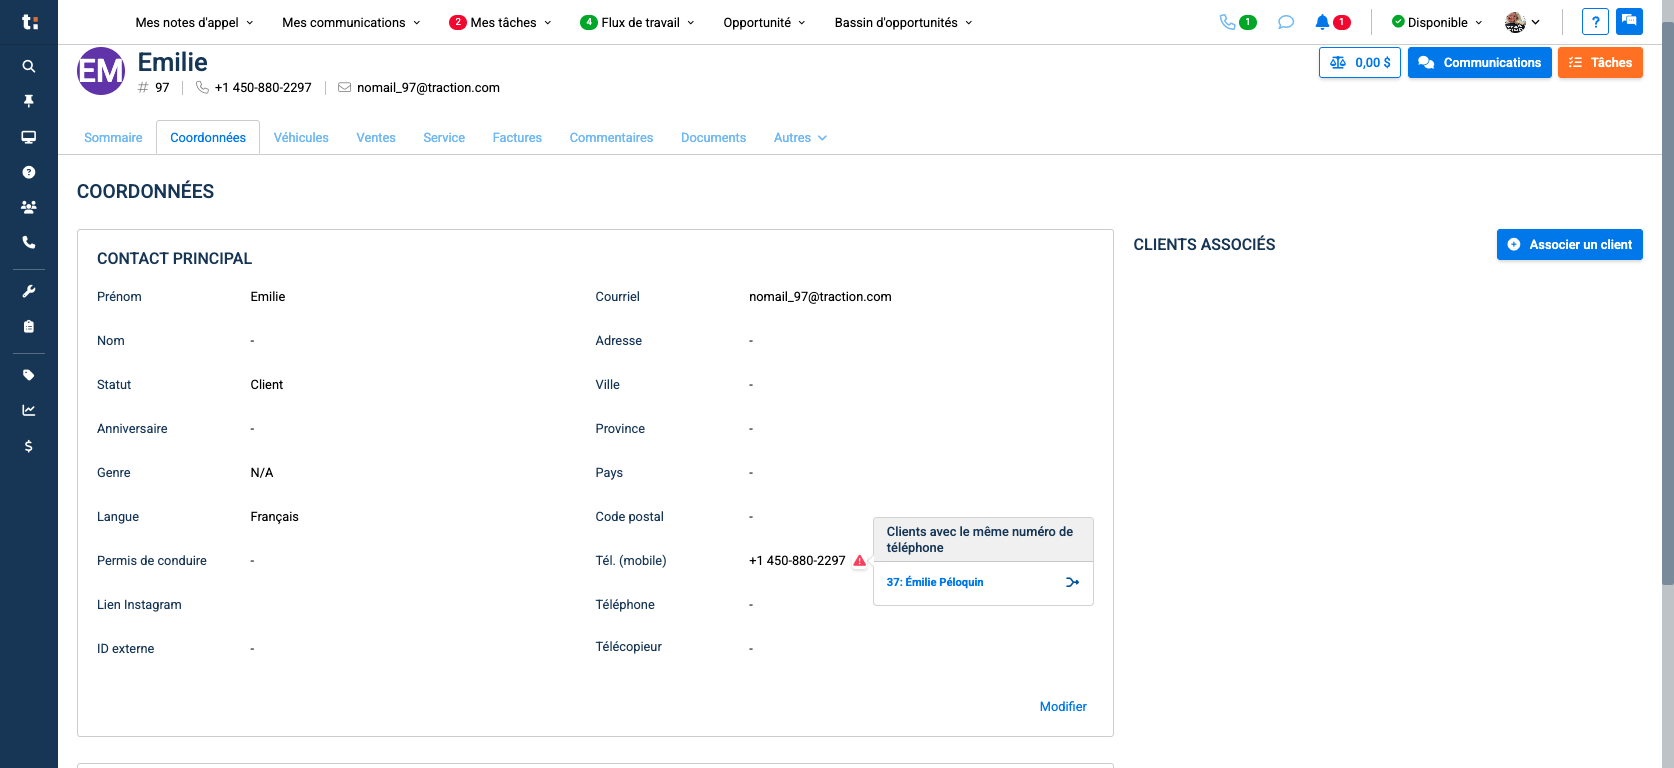This screenshot has height=768, width=1674.
Task: Open the chat bubble icon in header
Action: point(1286,22)
